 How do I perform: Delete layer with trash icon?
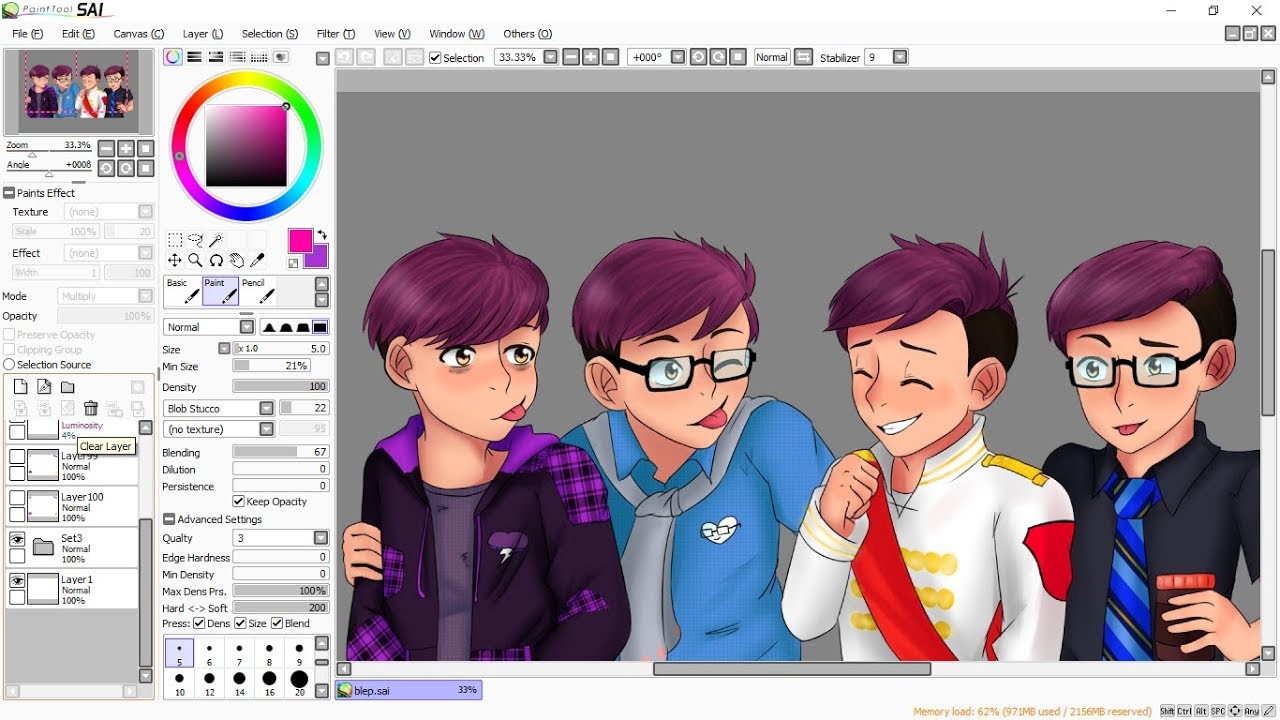pyautogui.click(x=91, y=408)
